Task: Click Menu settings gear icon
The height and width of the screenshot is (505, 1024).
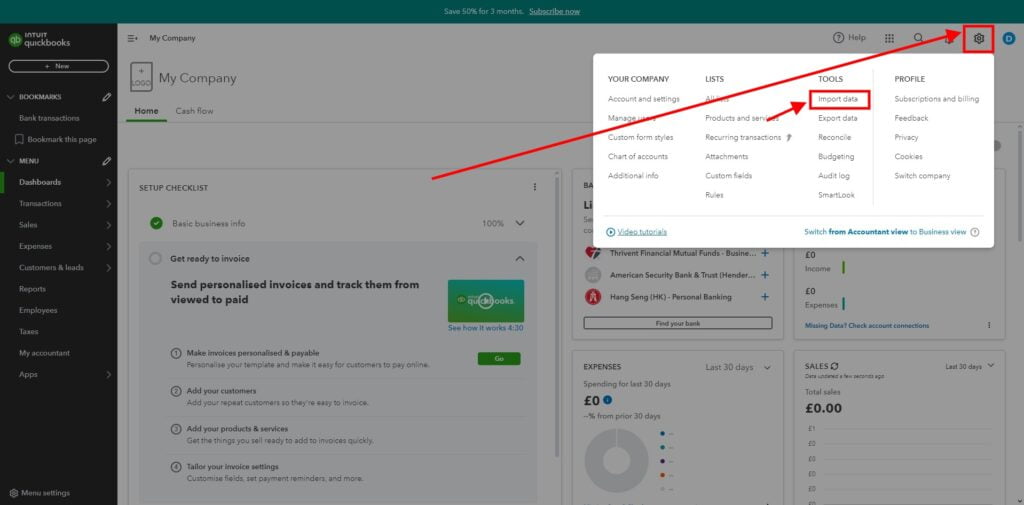Action: coord(14,493)
